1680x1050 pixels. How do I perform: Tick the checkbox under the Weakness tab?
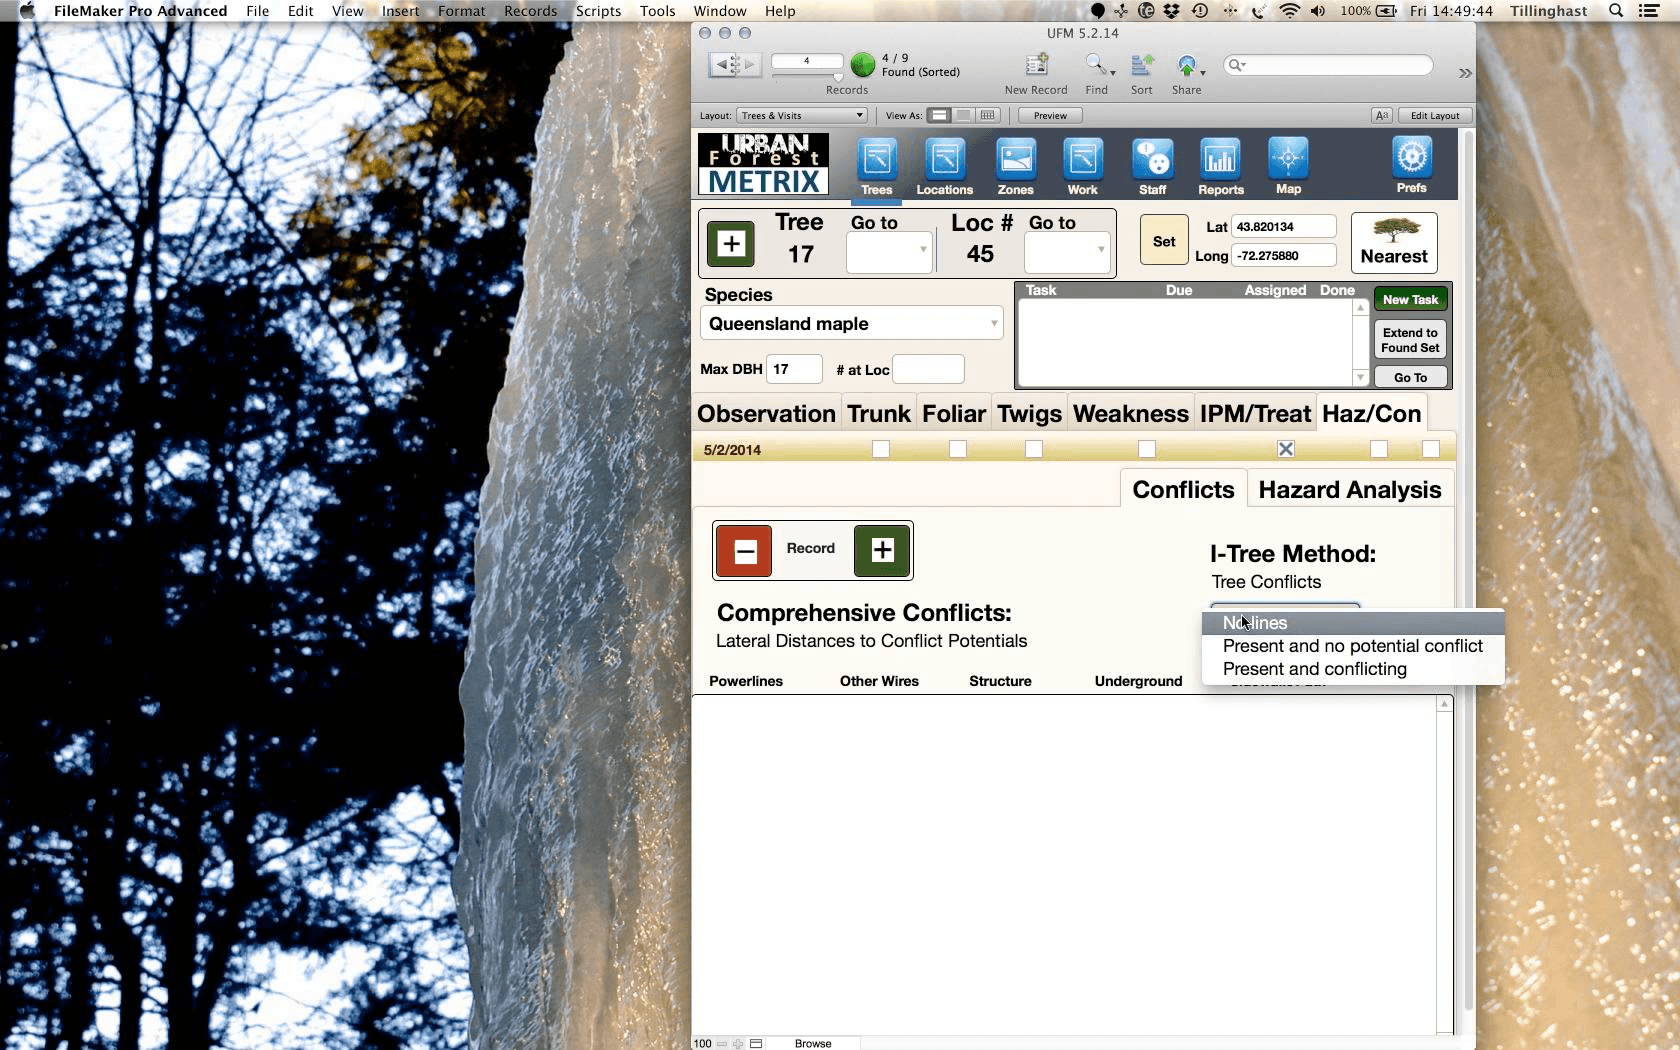tap(1147, 449)
